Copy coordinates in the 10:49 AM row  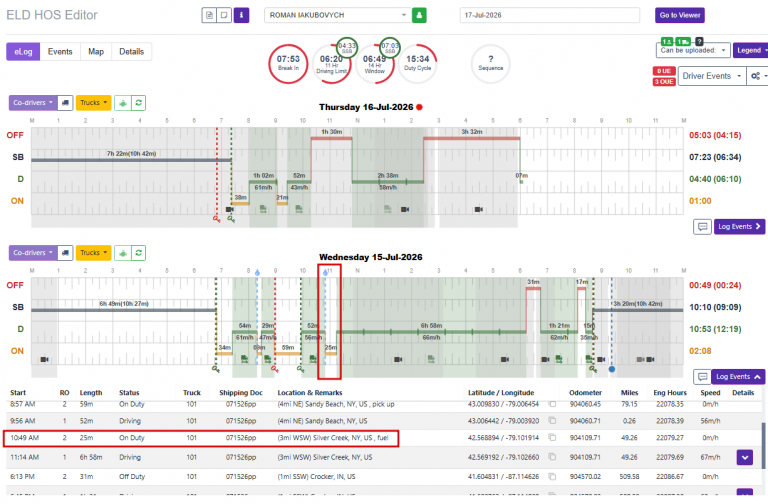(552, 437)
